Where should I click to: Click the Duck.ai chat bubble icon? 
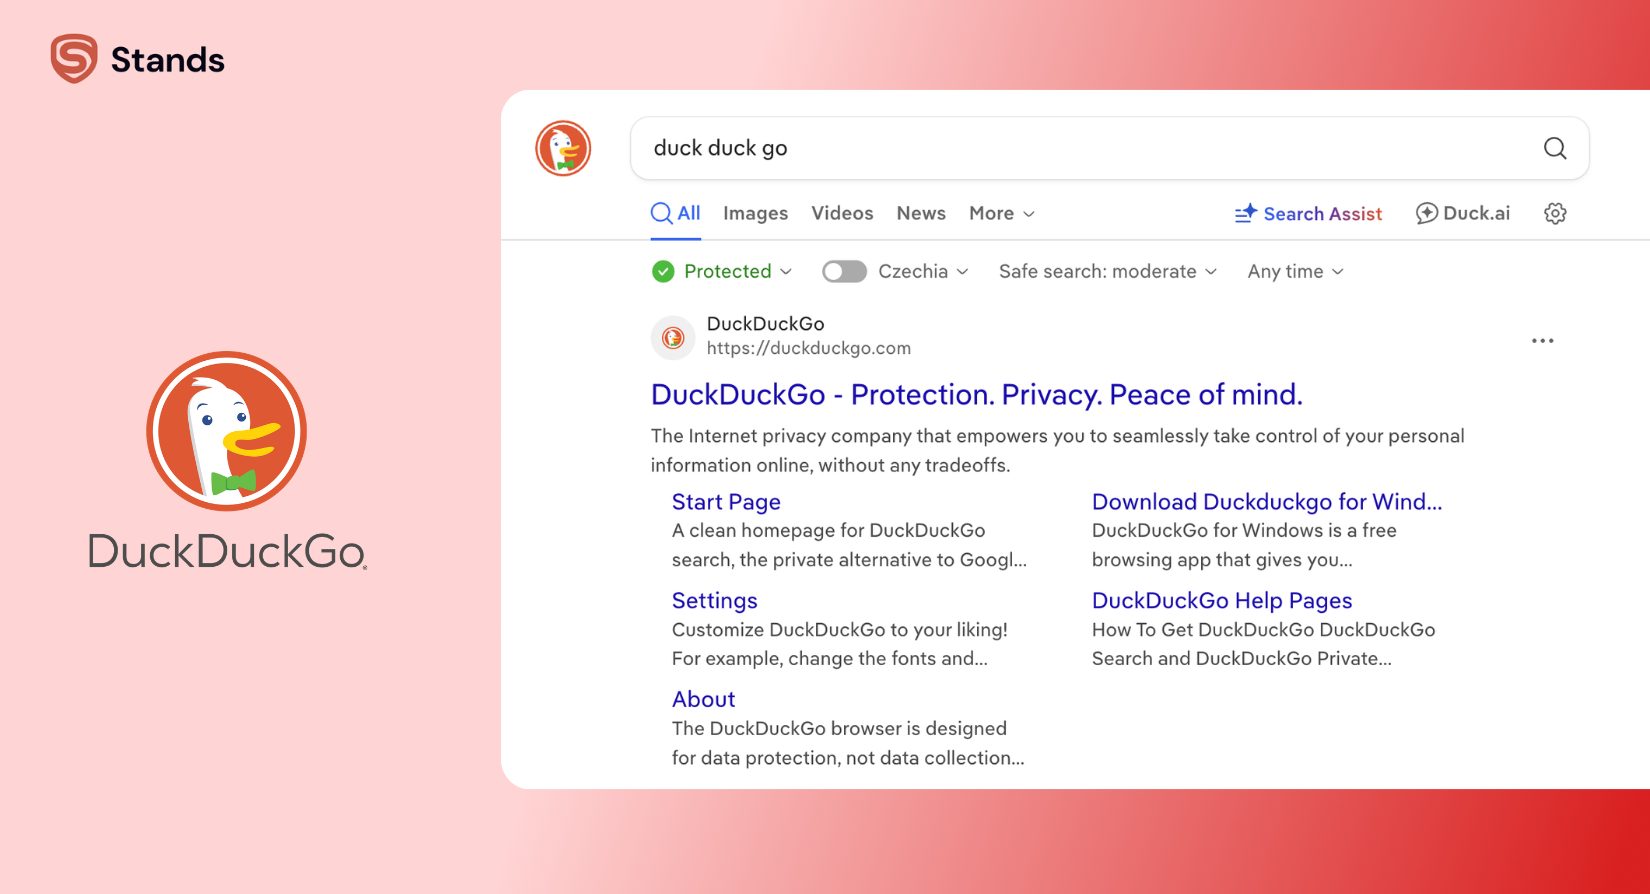click(x=1427, y=213)
